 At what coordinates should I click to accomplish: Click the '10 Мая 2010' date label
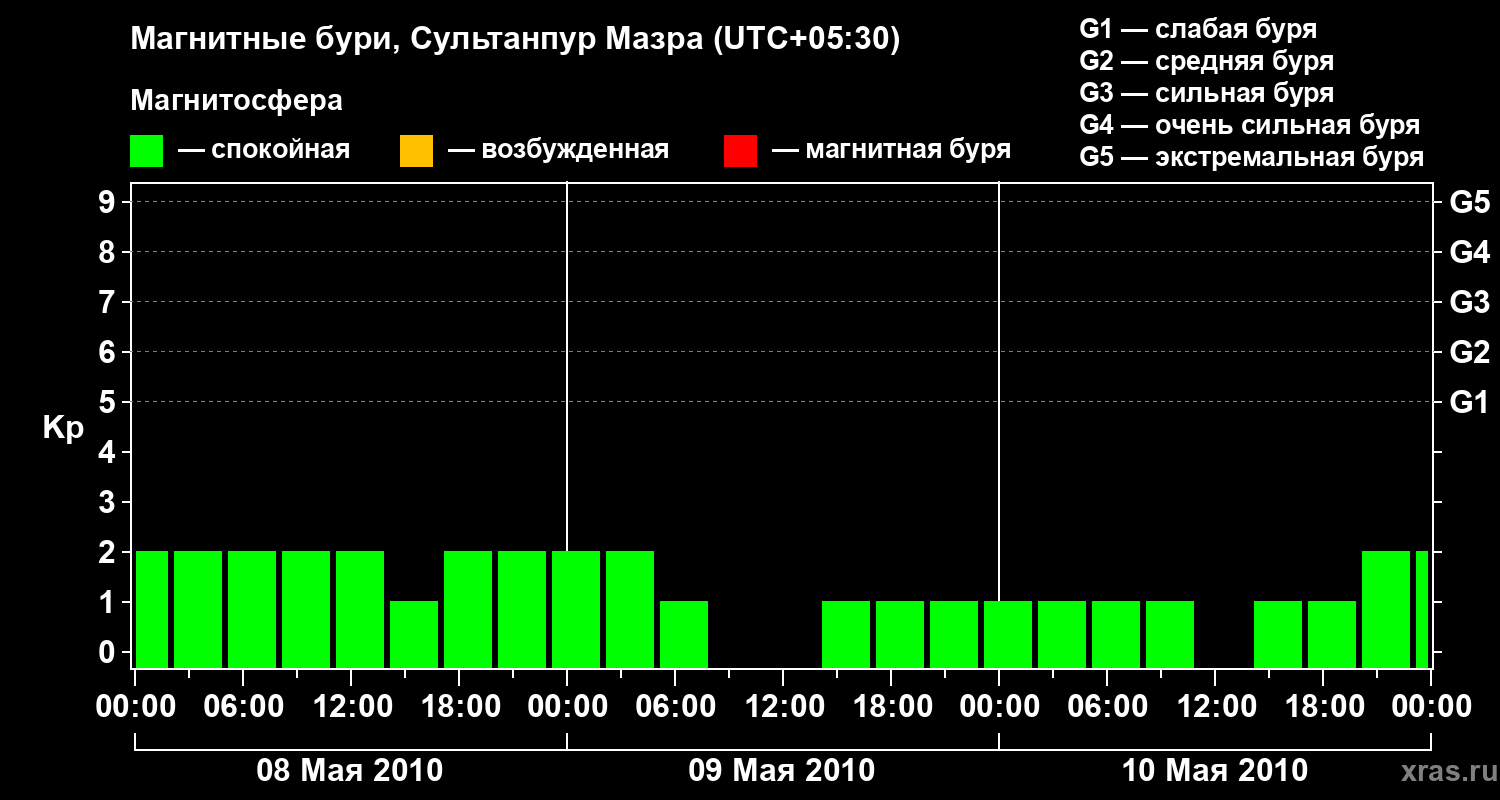[1214, 770]
